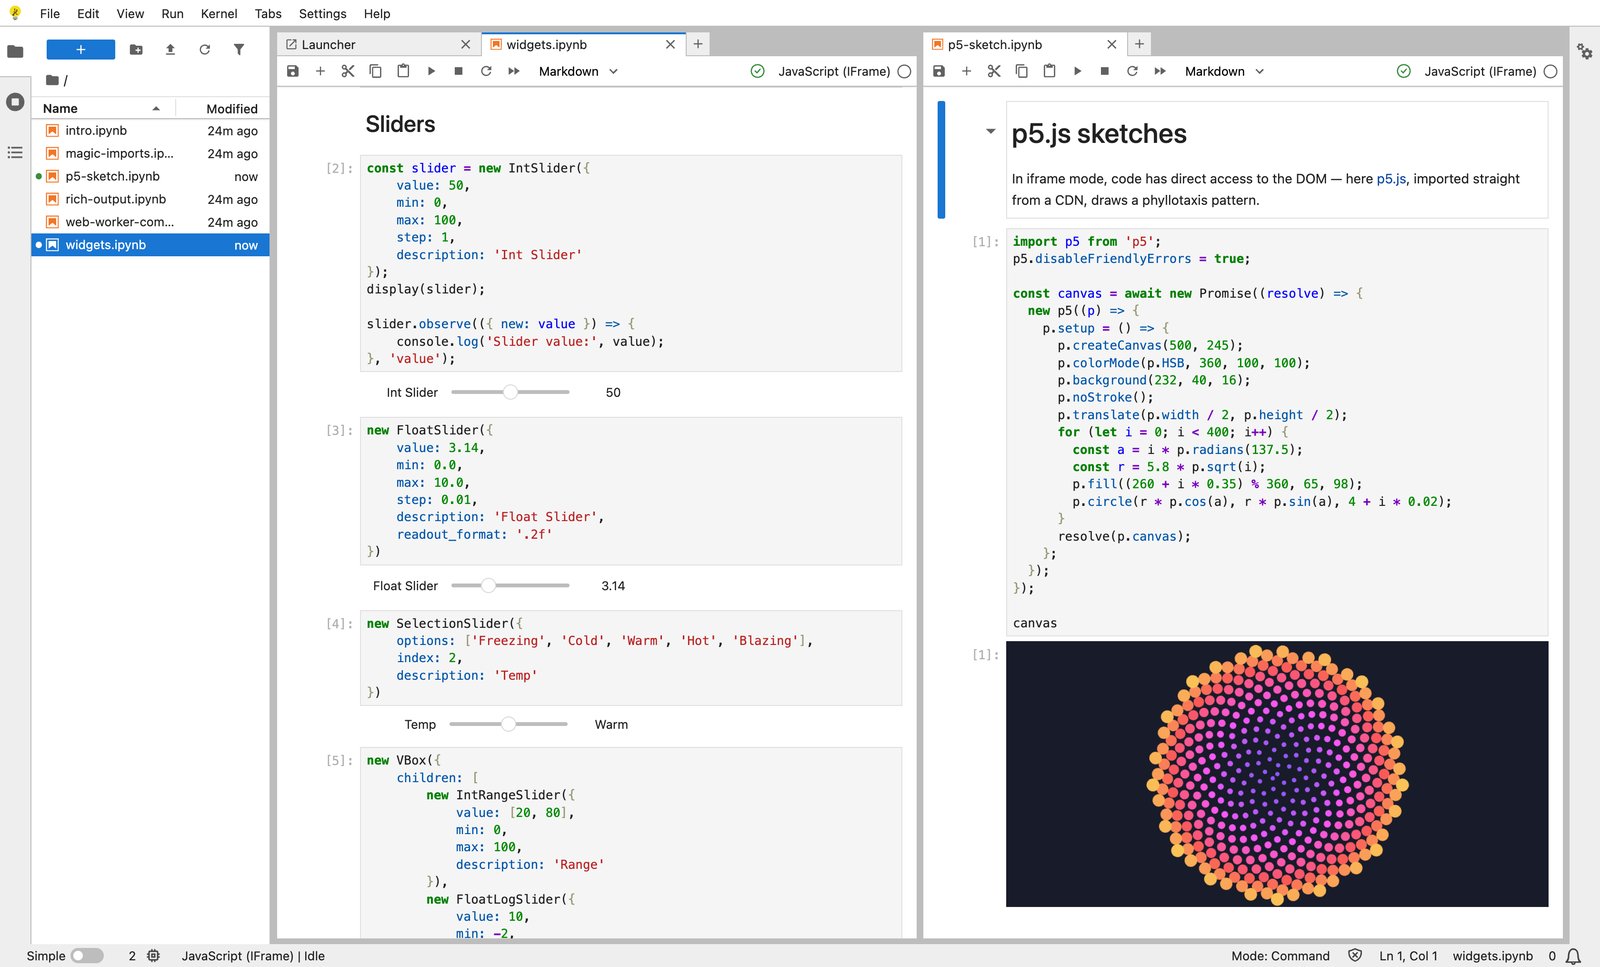
Task: Select p5-sketch.ipynb in file browser
Action: point(151,176)
